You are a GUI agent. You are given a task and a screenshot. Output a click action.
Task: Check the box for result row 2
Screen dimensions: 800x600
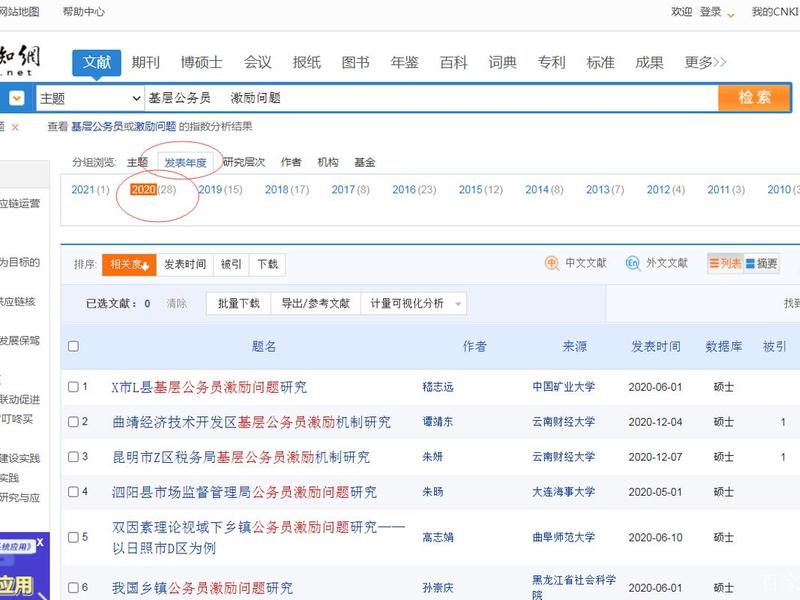click(x=73, y=422)
